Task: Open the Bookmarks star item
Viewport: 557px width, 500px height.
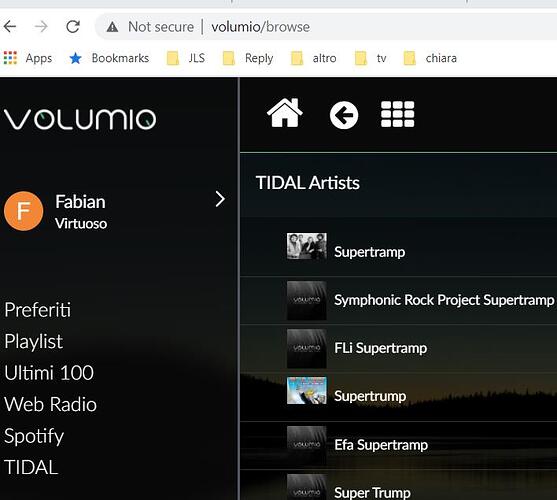Action: tap(109, 58)
